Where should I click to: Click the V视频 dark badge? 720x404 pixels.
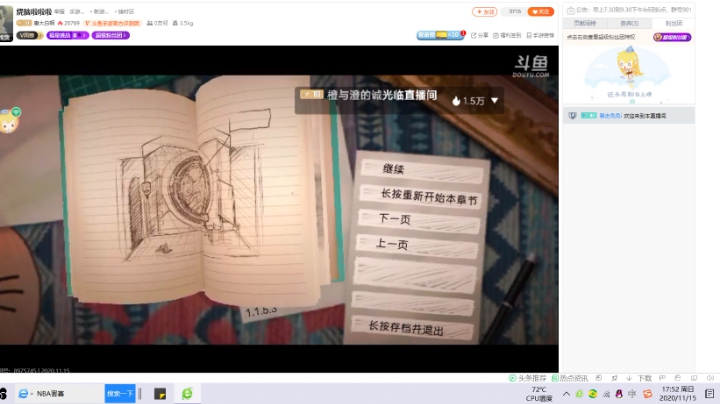29,35
